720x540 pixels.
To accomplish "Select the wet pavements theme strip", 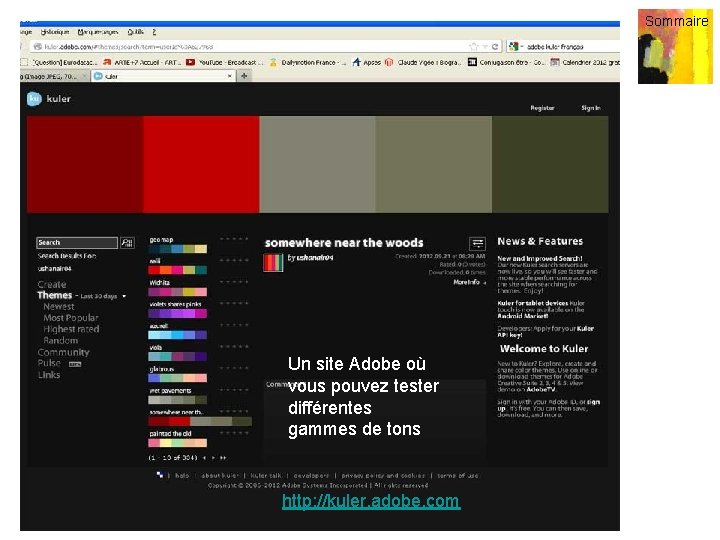I will [x=177, y=400].
